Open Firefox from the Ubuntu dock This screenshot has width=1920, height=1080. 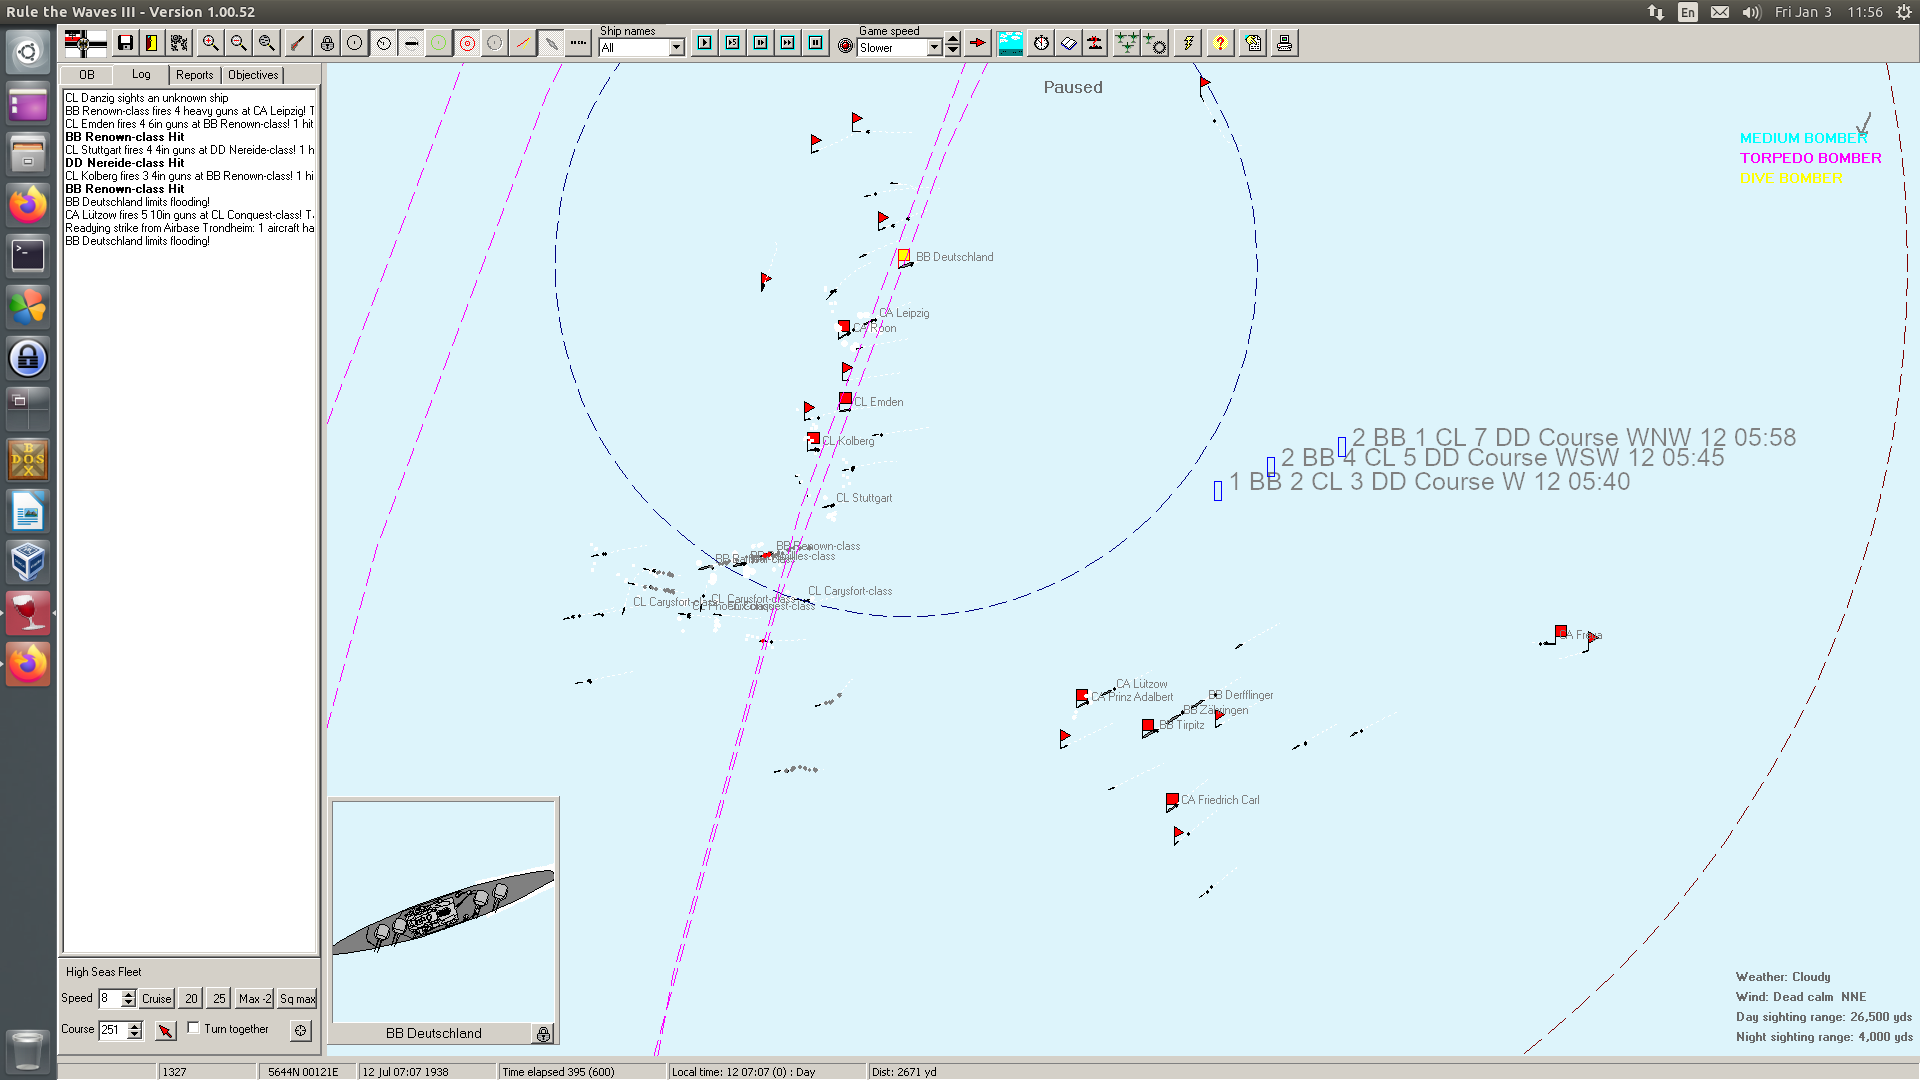click(28, 205)
